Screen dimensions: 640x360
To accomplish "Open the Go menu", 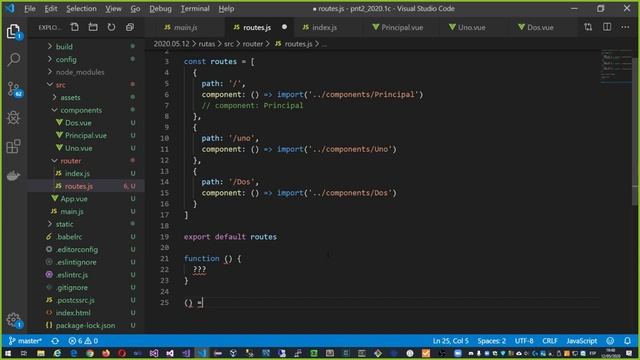I will 135,9.
